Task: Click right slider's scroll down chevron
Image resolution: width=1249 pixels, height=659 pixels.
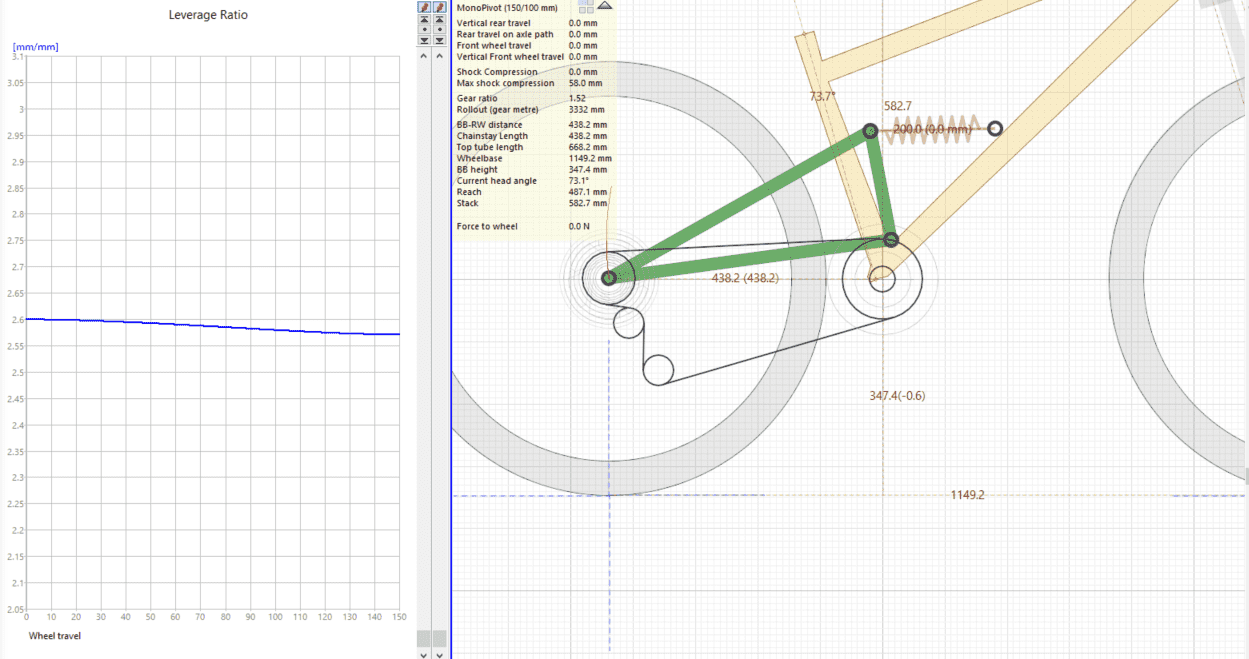Action: 439,653
